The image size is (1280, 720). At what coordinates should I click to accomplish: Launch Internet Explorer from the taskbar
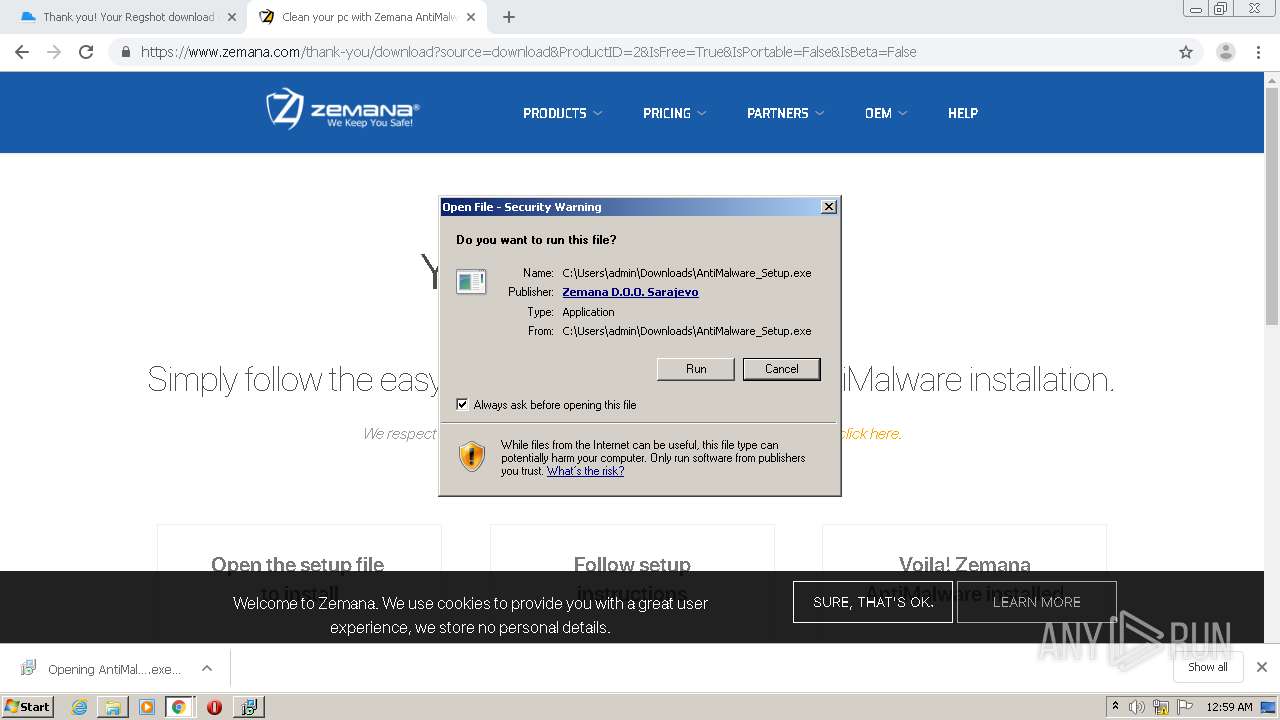(x=80, y=707)
